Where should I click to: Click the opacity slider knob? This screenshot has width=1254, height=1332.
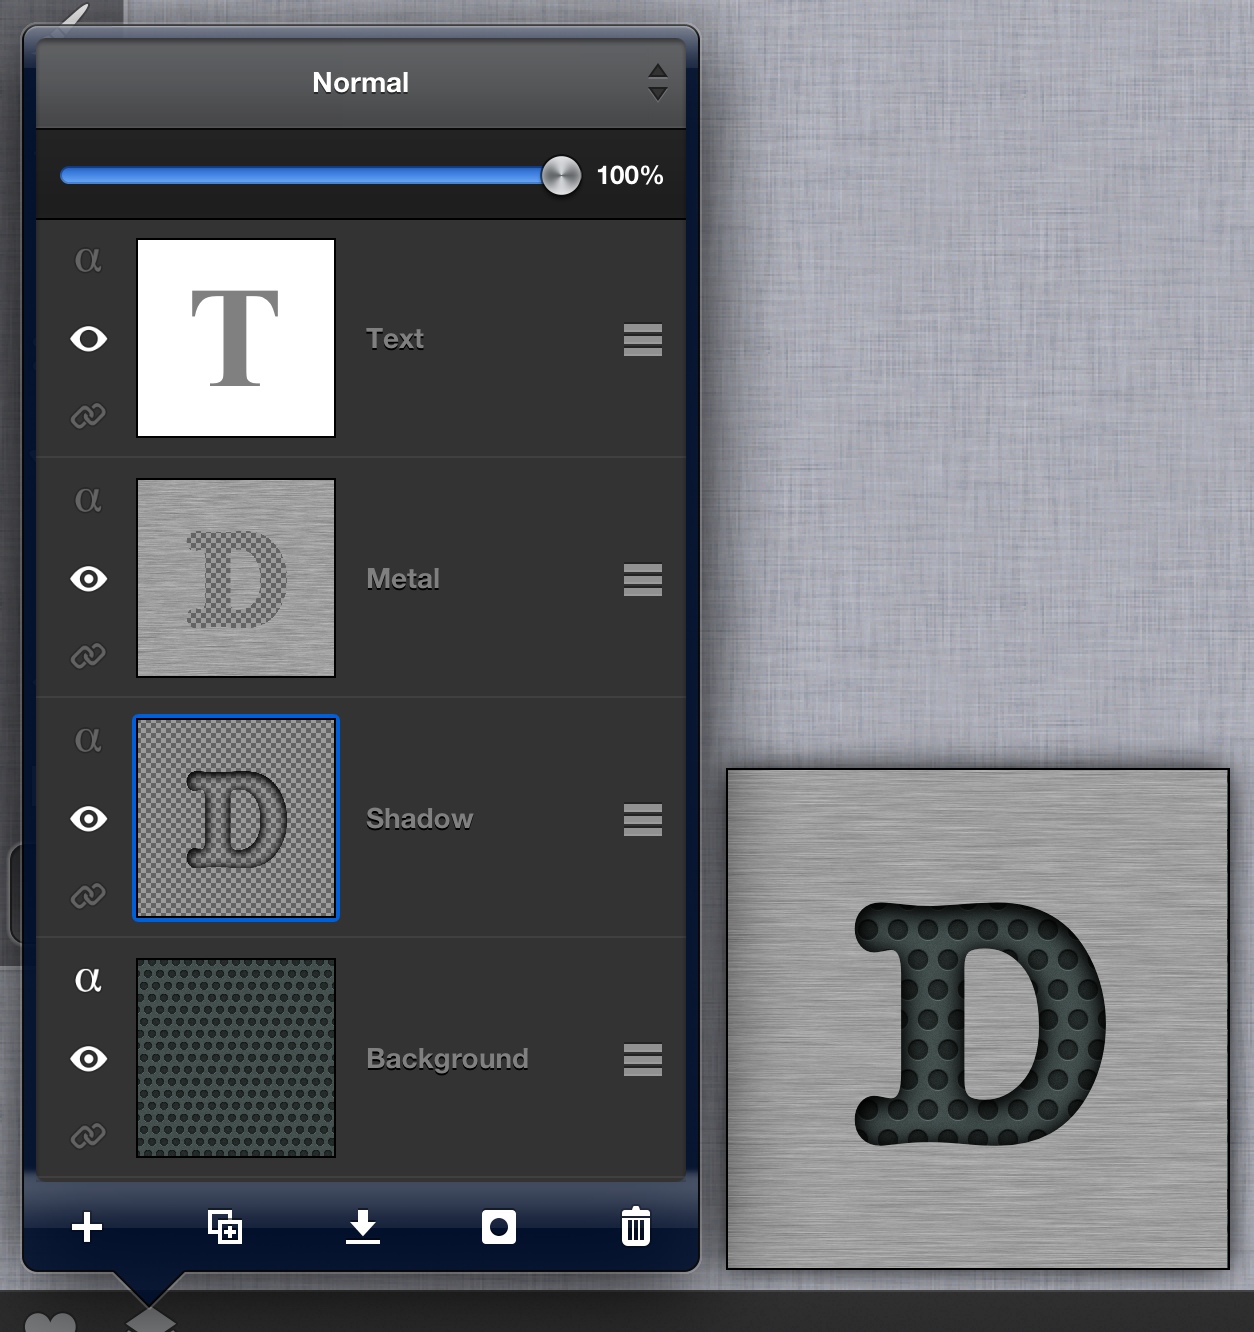pyautogui.click(x=561, y=176)
